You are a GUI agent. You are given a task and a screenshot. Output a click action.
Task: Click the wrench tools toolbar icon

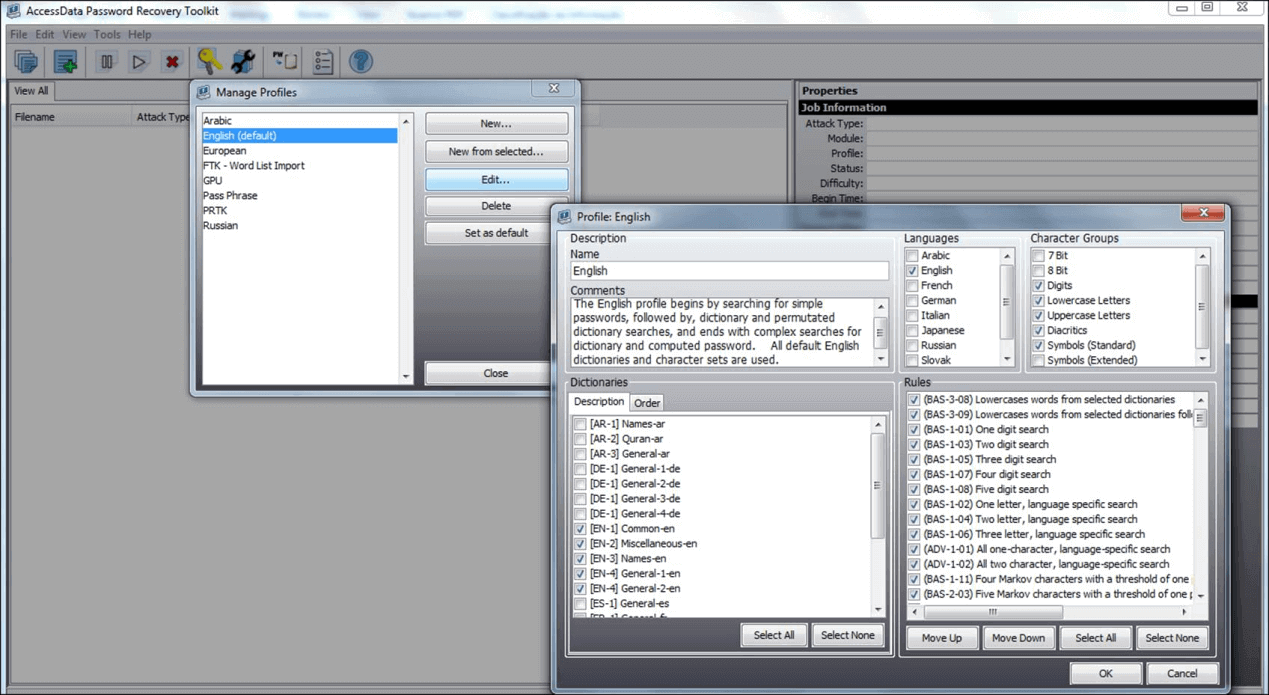tap(243, 62)
